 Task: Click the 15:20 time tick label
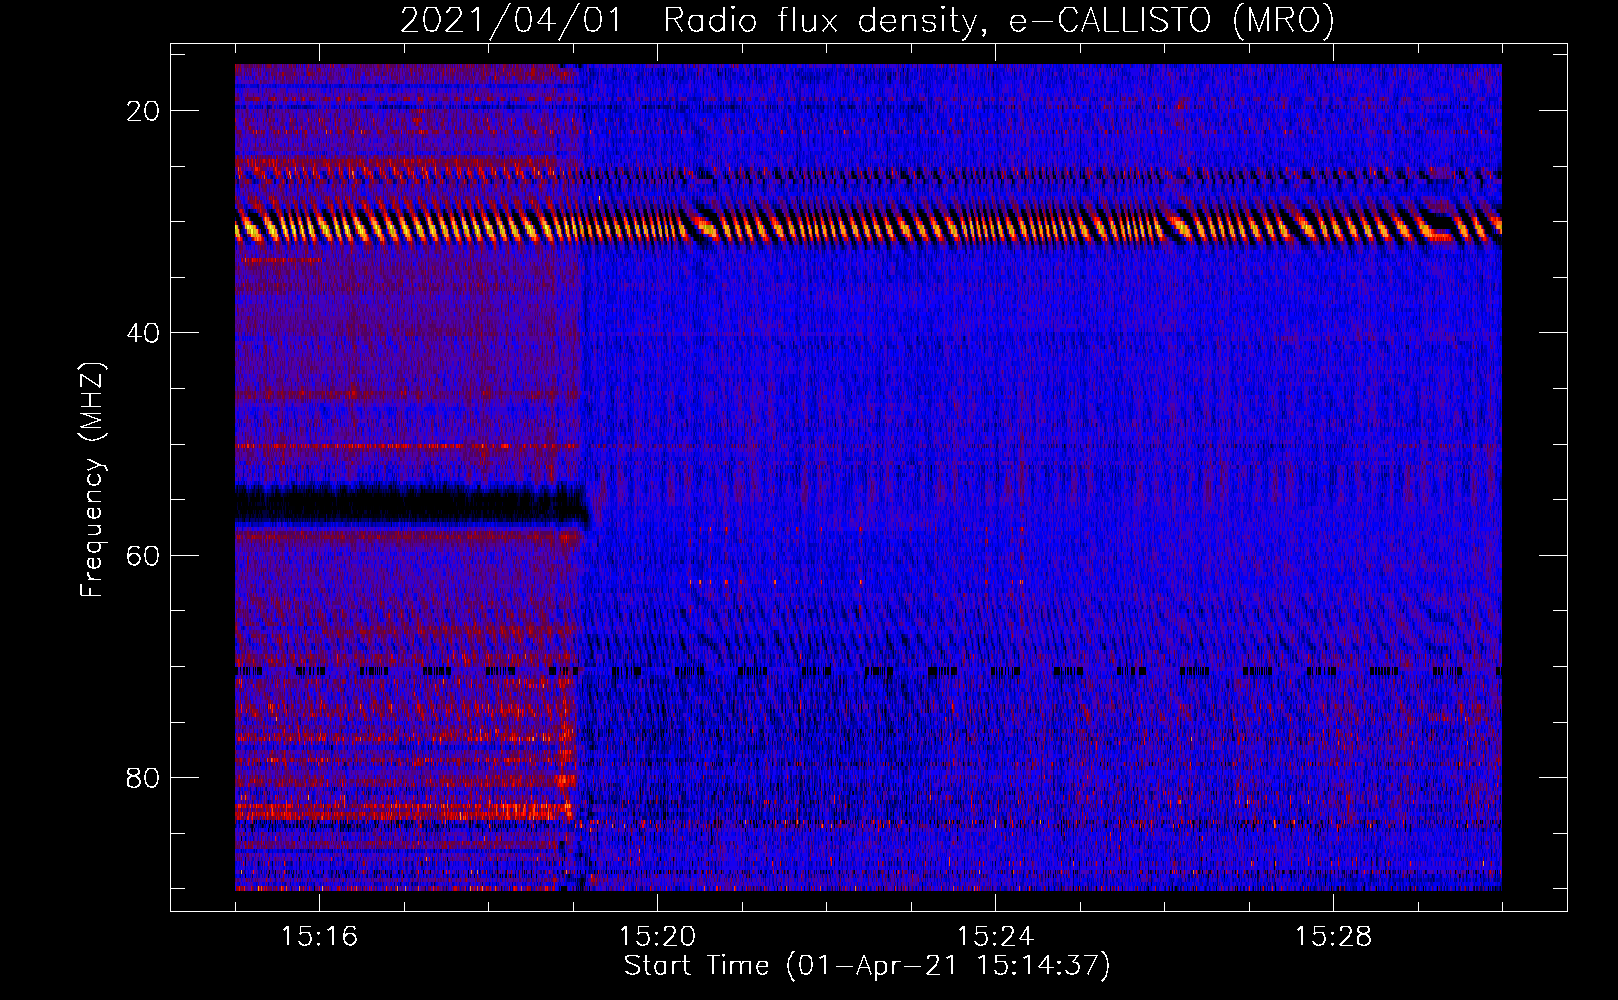[x=657, y=936]
